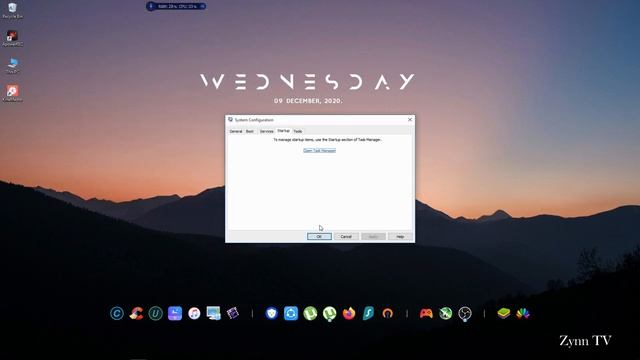Click the "To manage startup items" message text
The height and width of the screenshot is (360, 640).
(x=327, y=140)
